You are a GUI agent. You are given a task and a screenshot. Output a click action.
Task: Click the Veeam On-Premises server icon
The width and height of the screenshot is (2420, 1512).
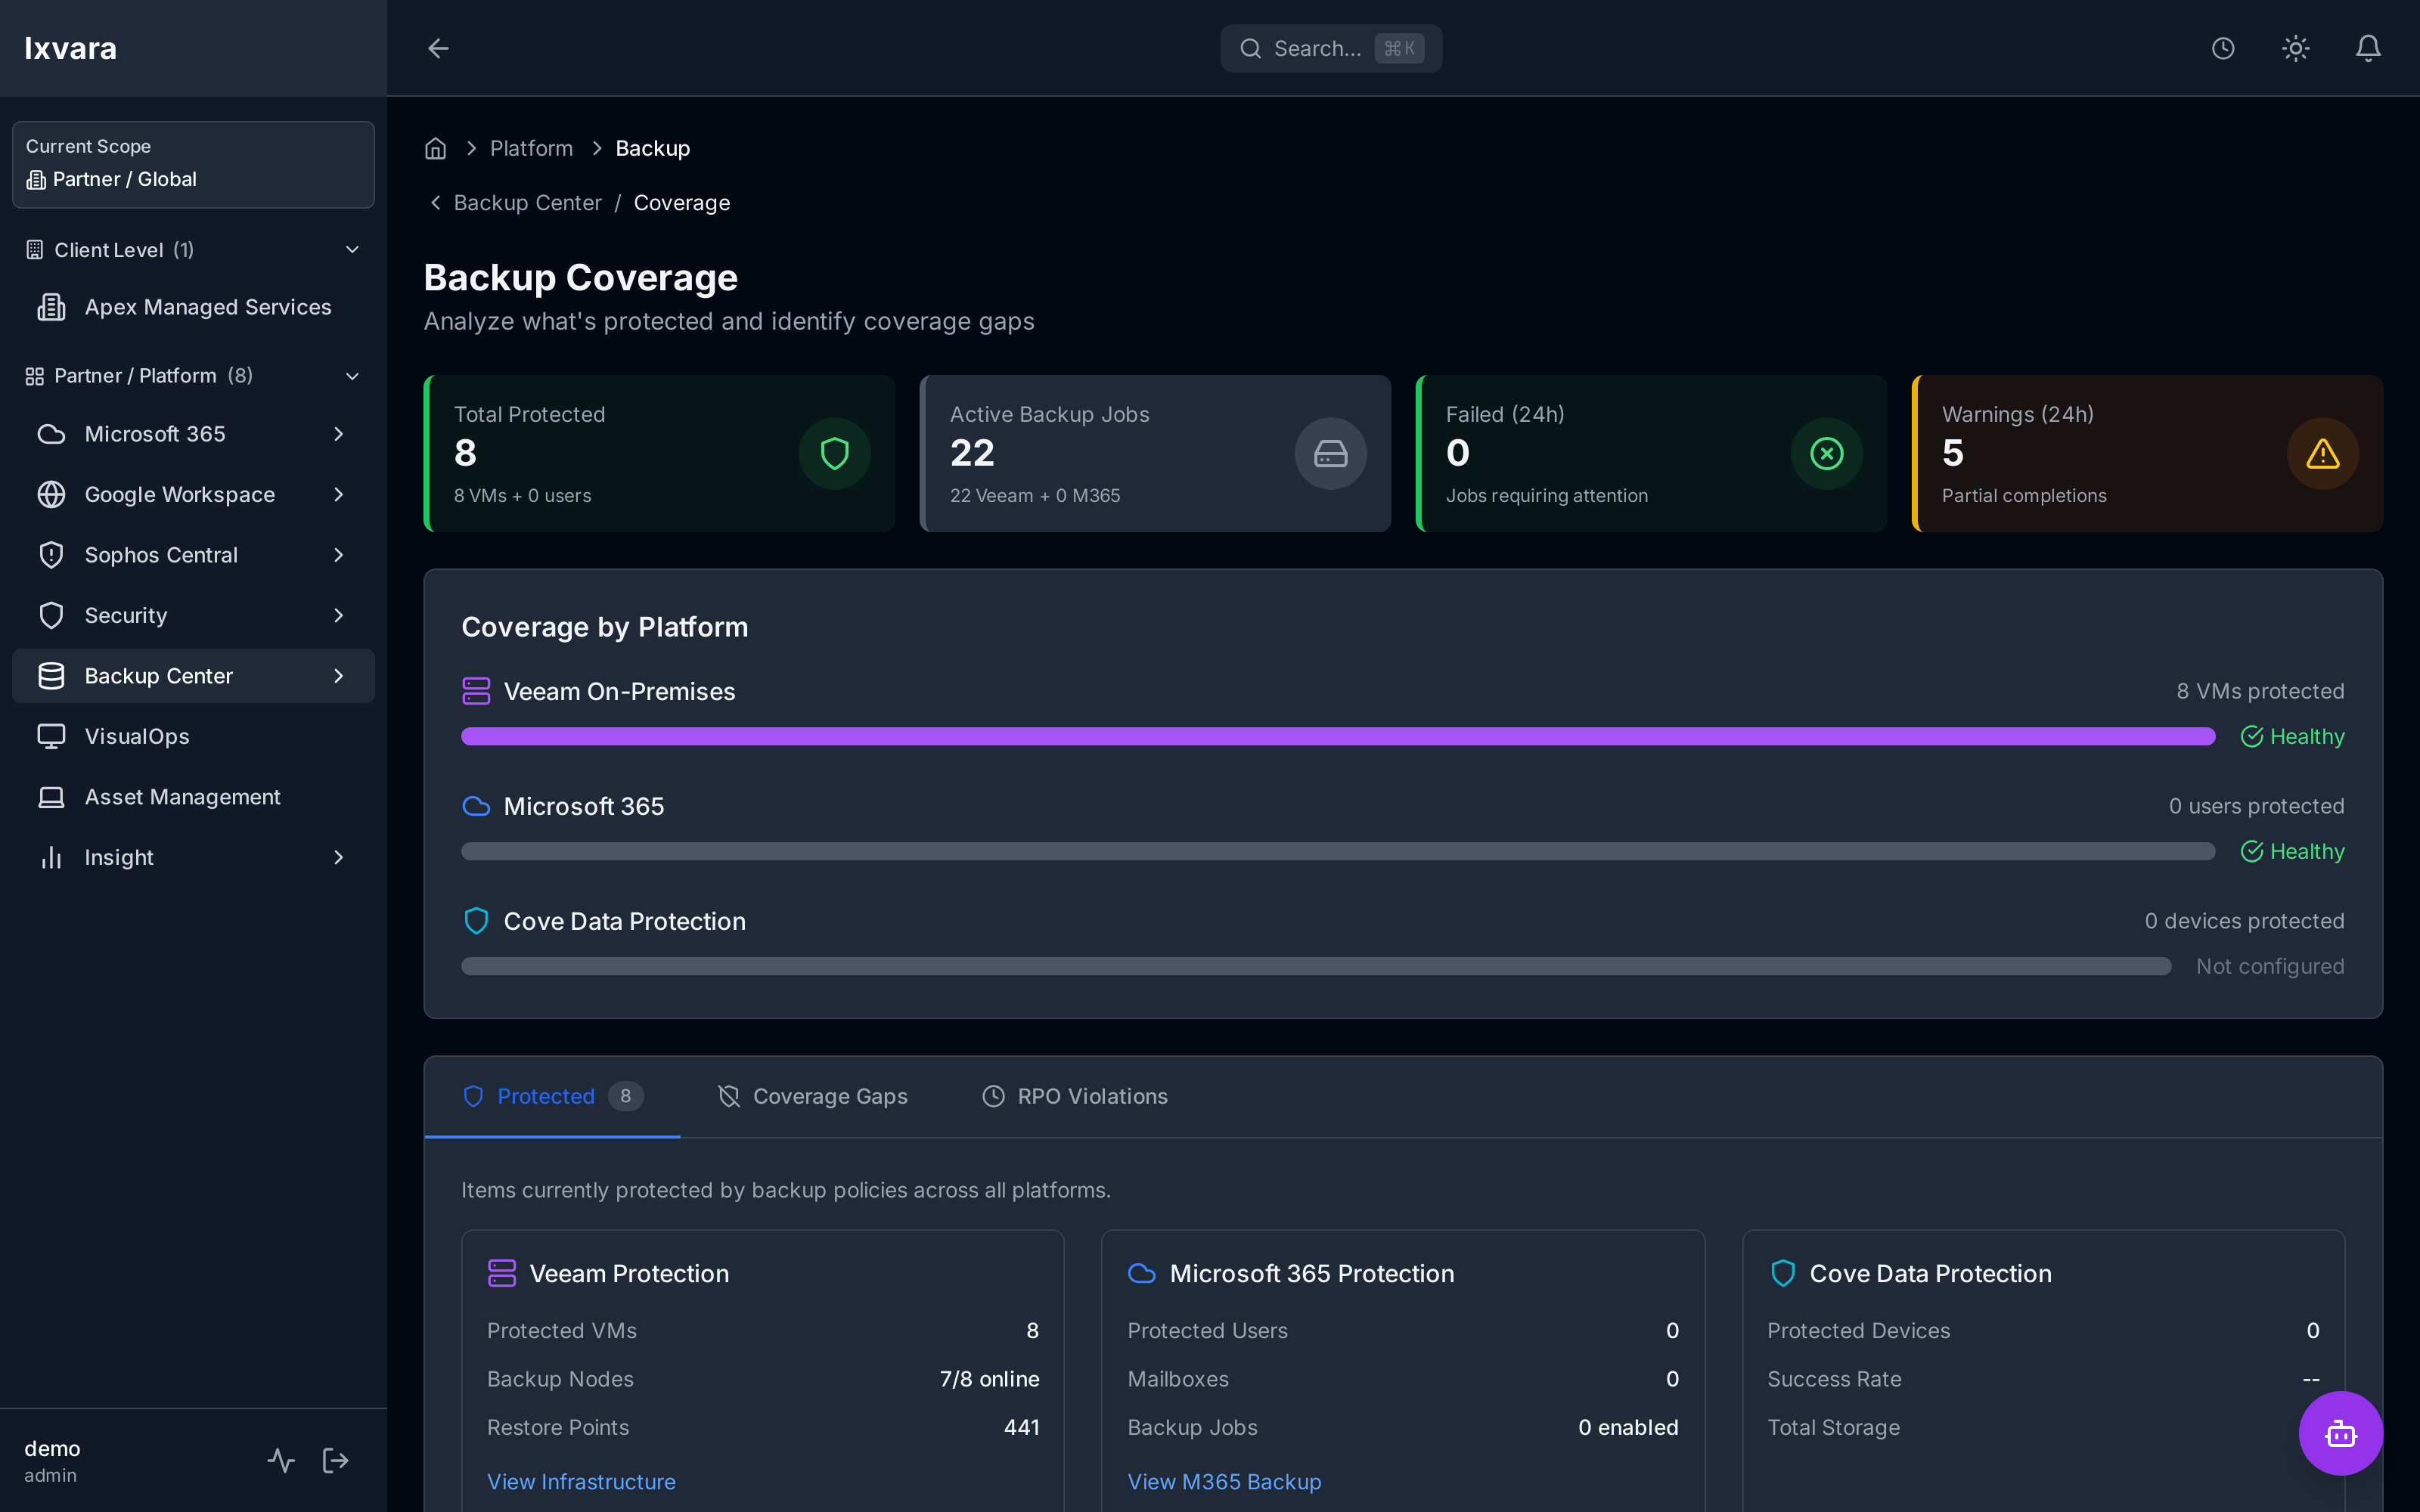pos(476,691)
